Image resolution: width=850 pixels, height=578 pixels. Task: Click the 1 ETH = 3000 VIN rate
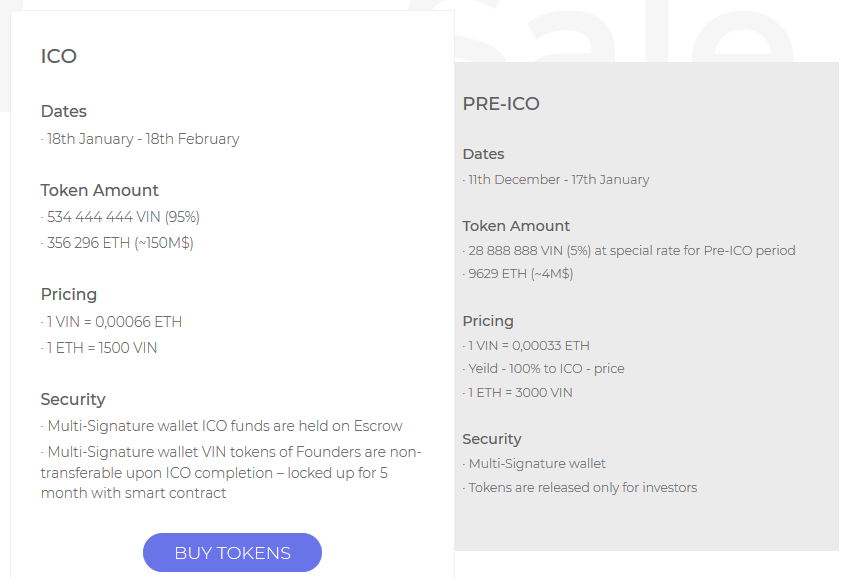517,393
